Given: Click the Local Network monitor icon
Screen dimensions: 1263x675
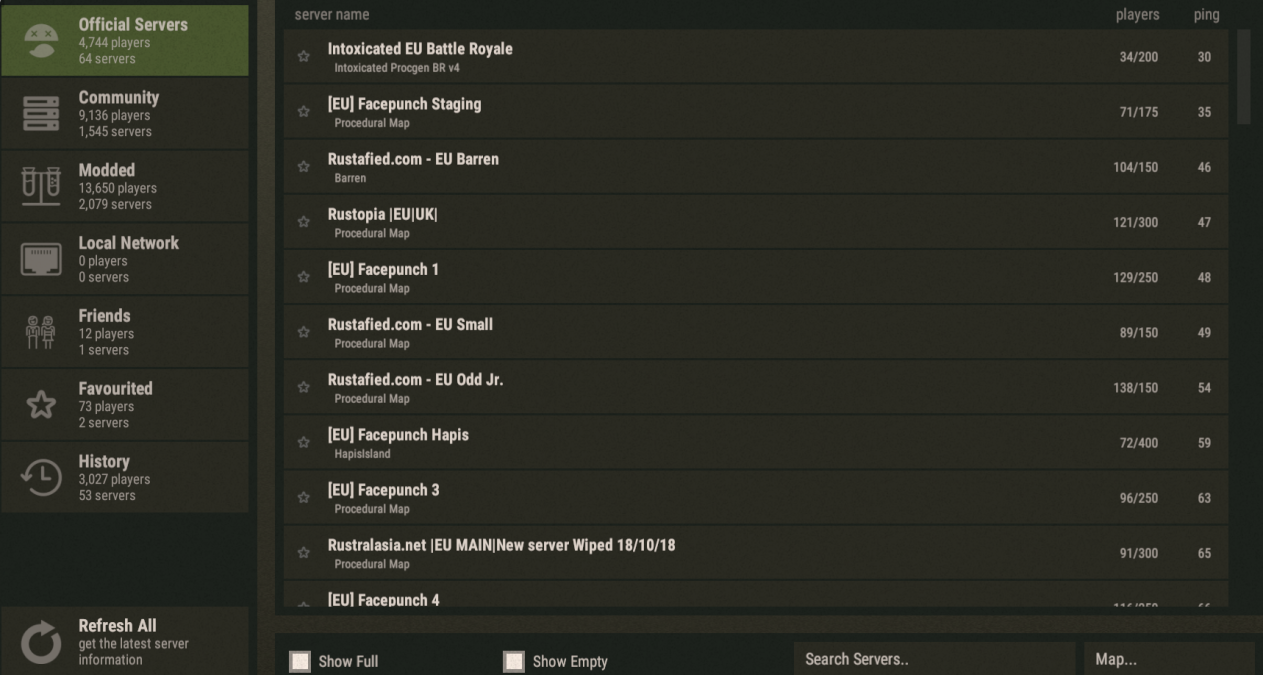Looking at the screenshot, I should (x=41, y=260).
